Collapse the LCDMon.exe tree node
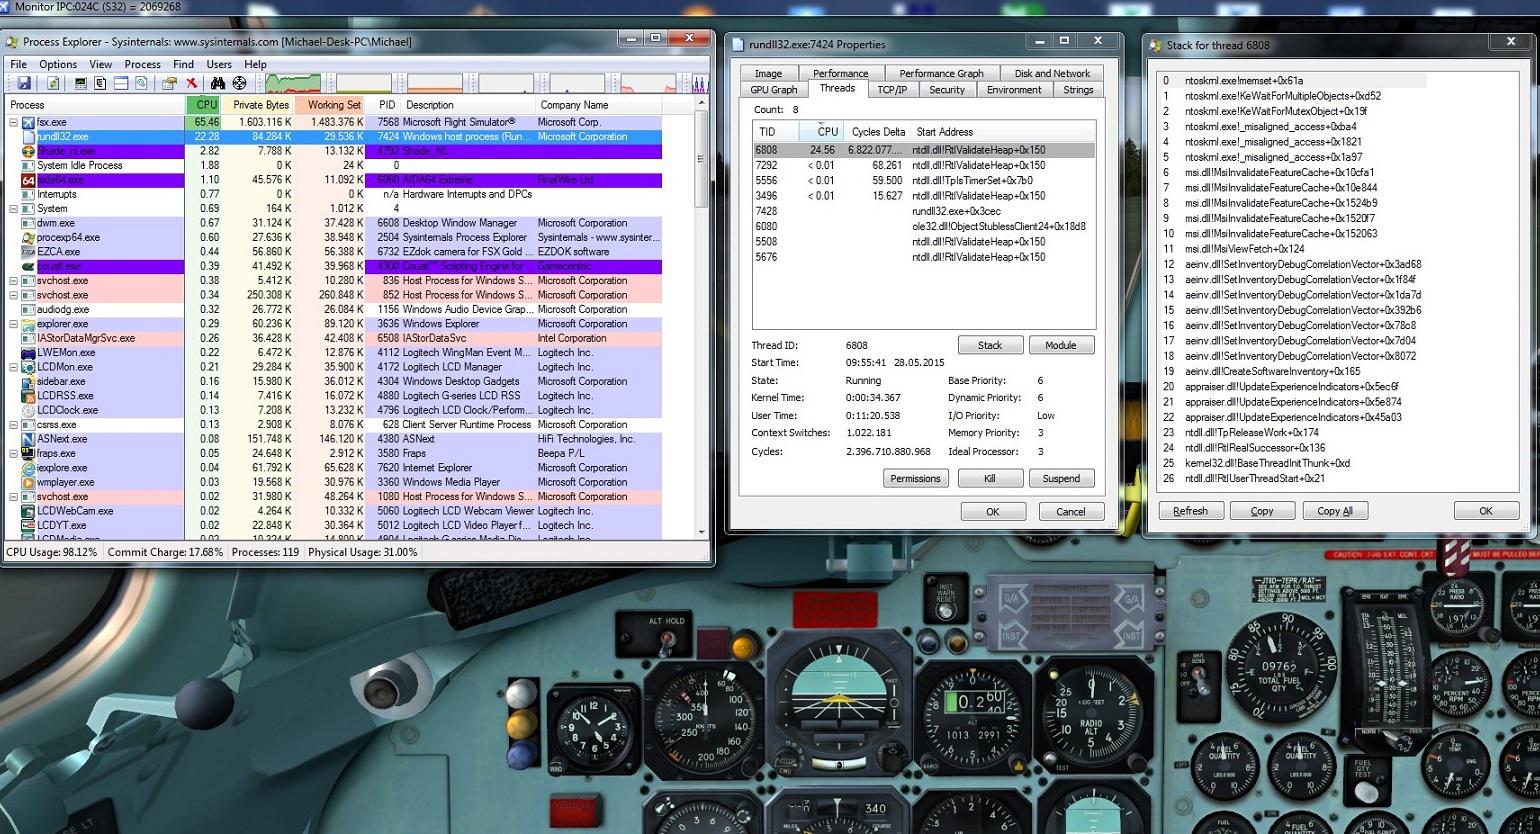The height and width of the screenshot is (834, 1540). click(13, 367)
